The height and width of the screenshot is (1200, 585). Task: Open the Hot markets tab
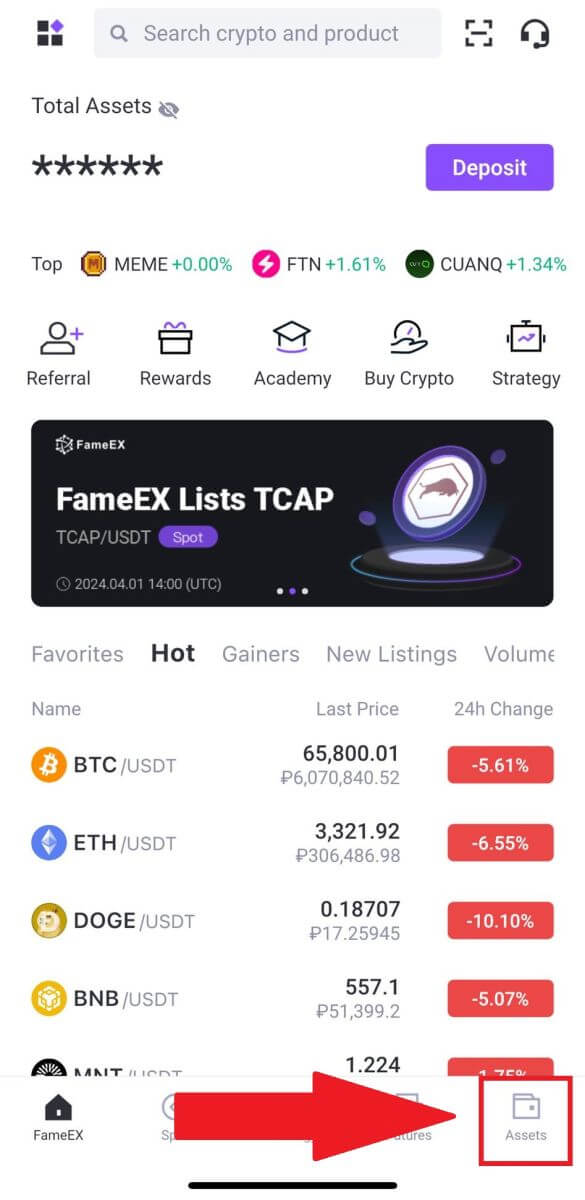[x=172, y=652]
